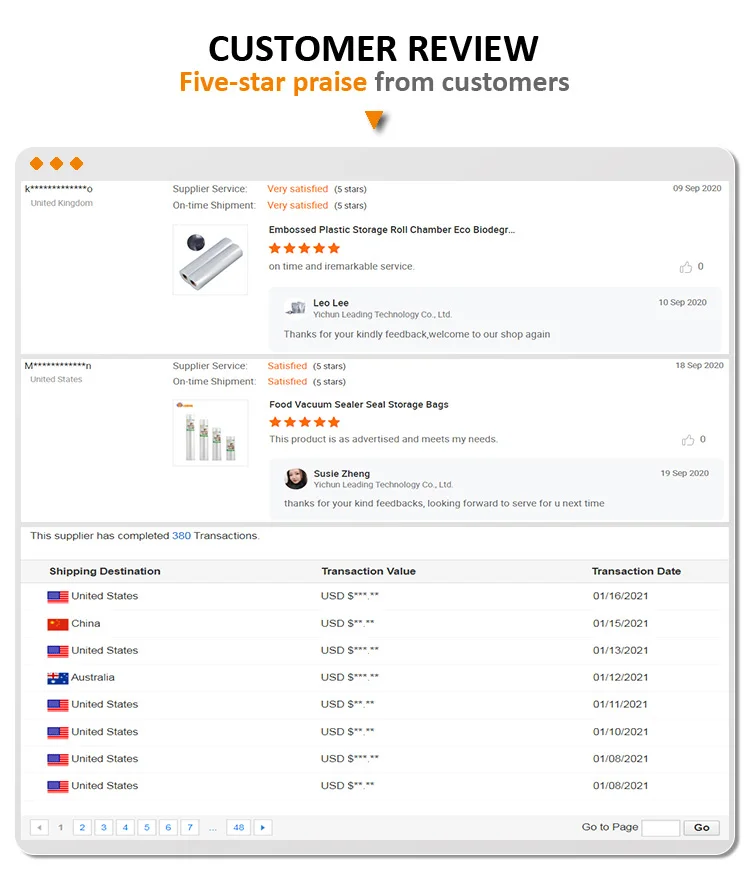Screen dimensions: 750x875
Task: Open Embossed Plastic Storage Roll product thumbnail
Action: (x=210, y=260)
